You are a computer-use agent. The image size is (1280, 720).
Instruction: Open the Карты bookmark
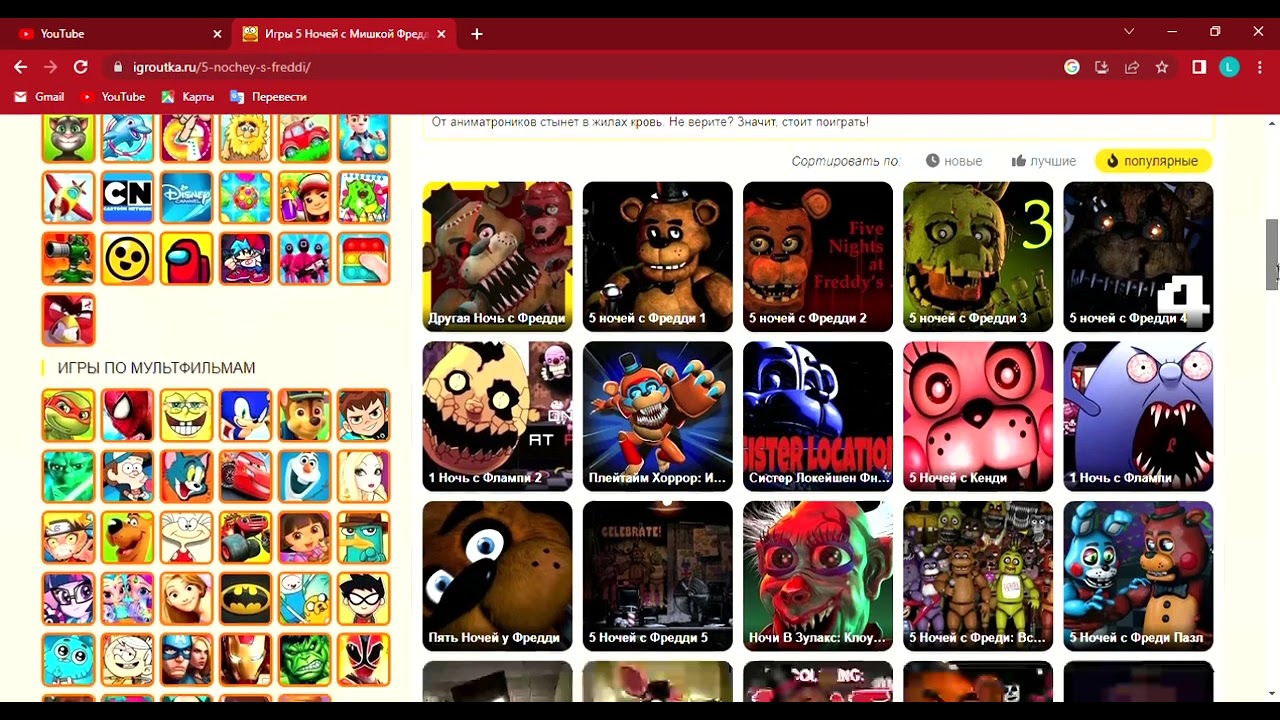point(188,97)
